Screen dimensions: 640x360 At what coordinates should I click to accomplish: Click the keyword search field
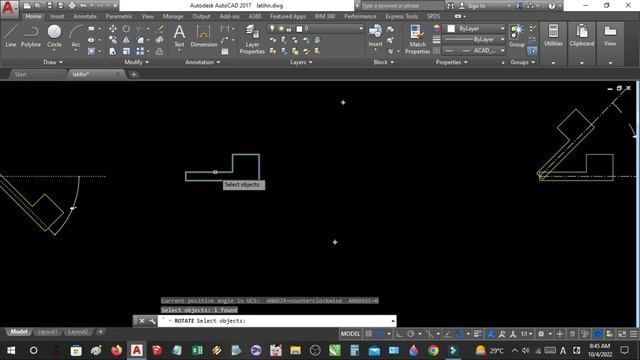pyautogui.click(x=402, y=6)
